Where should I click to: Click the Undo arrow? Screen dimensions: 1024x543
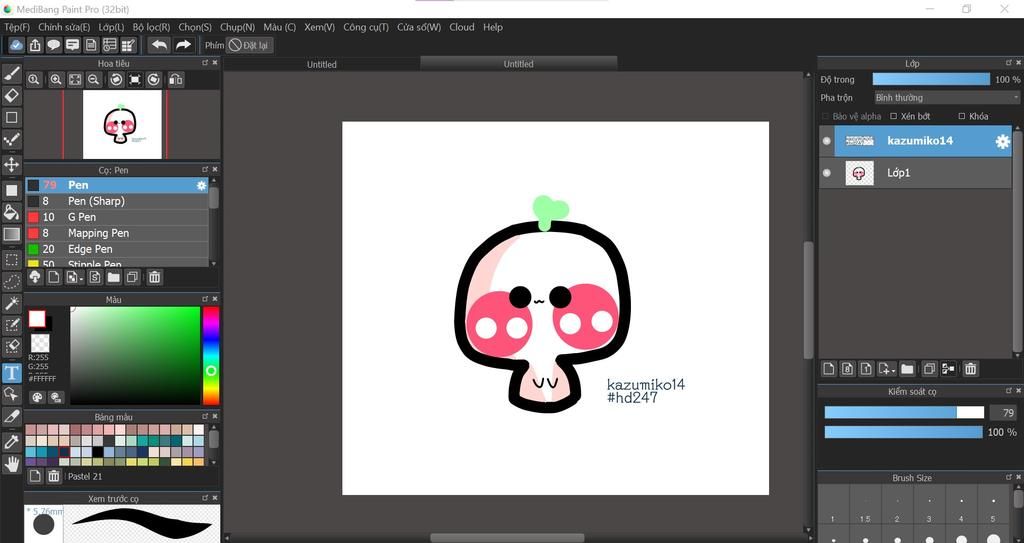point(159,45)
